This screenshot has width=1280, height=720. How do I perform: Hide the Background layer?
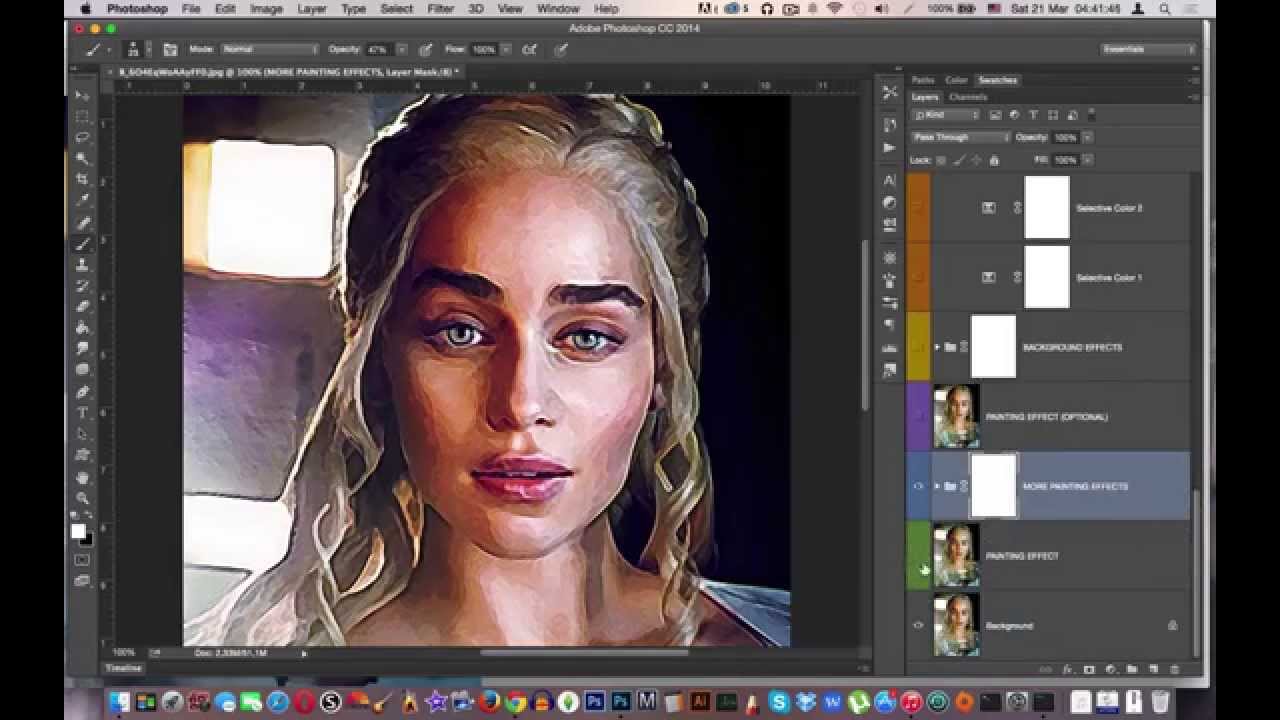[918, 626]
